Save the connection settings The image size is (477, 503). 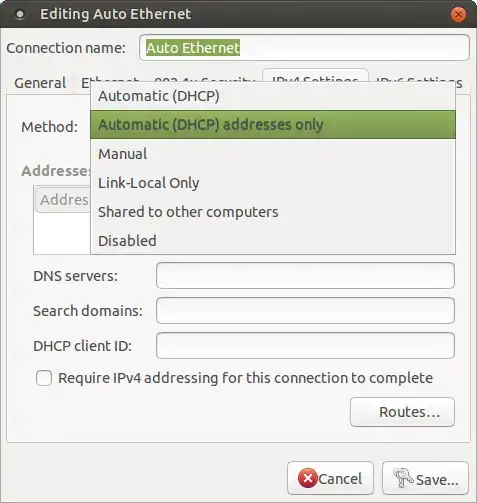(x=425, y=478)
